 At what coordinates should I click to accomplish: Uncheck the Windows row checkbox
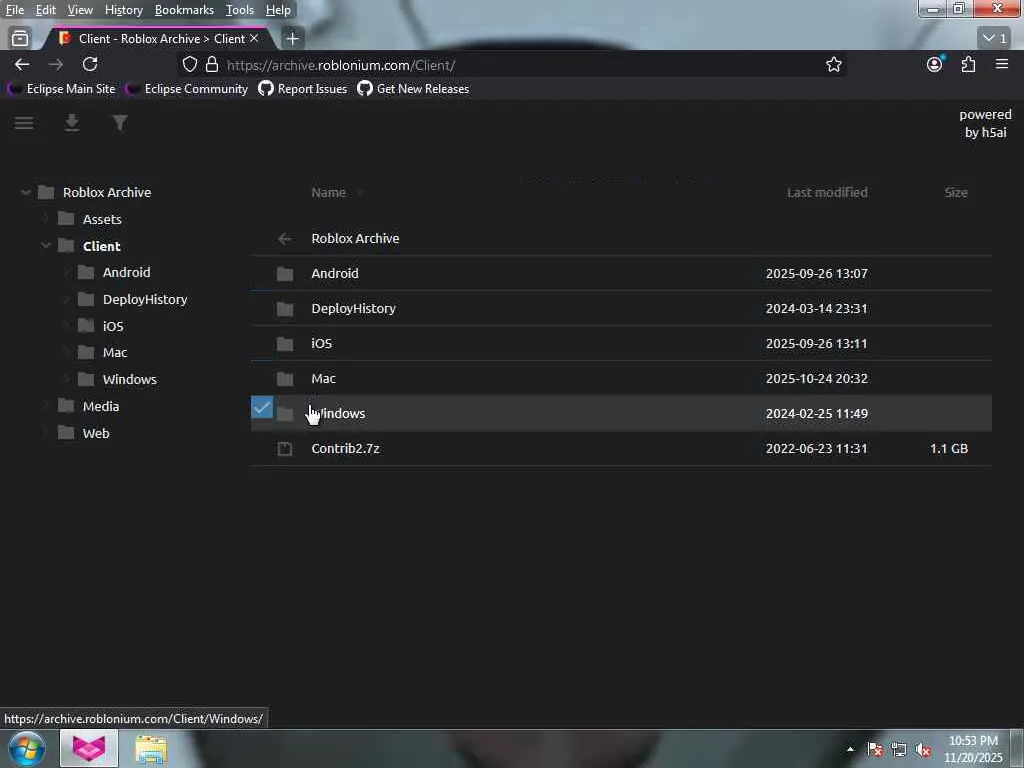pos(262,408)
